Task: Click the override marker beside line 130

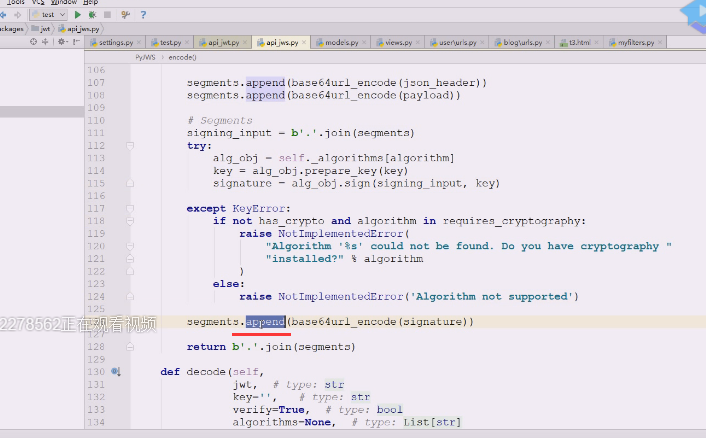Action: [x=116, y=371]
